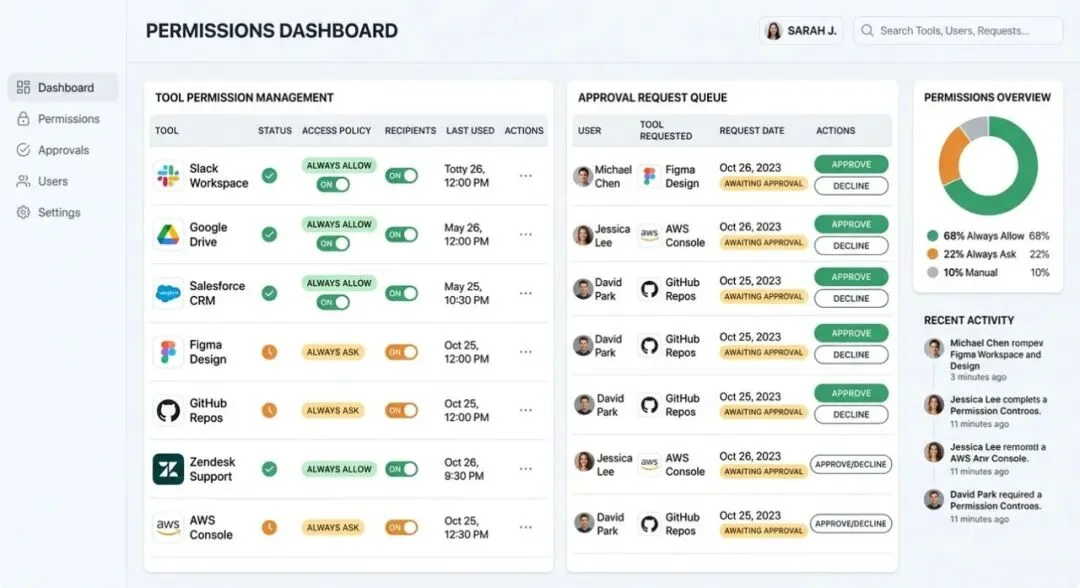Open the three-dot actions menu for AWS Console
Viewport: 1080px width, 588px height.
click(x=525, y=527)
